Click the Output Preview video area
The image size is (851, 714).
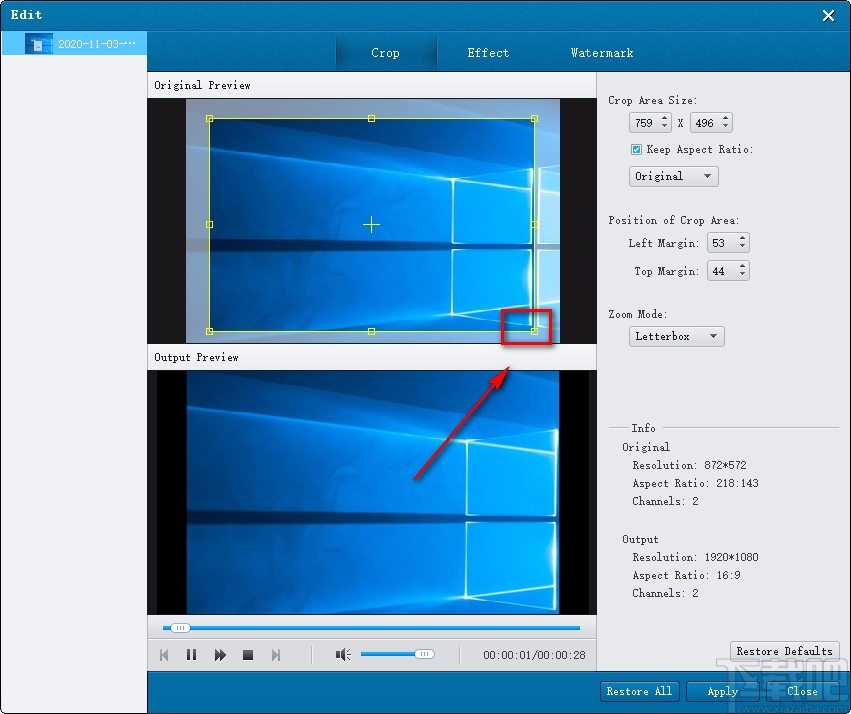[x=372, y=493]
